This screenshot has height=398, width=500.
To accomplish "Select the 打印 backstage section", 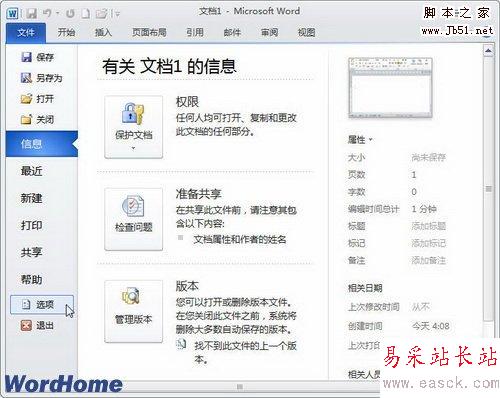I will click(32, 225).
